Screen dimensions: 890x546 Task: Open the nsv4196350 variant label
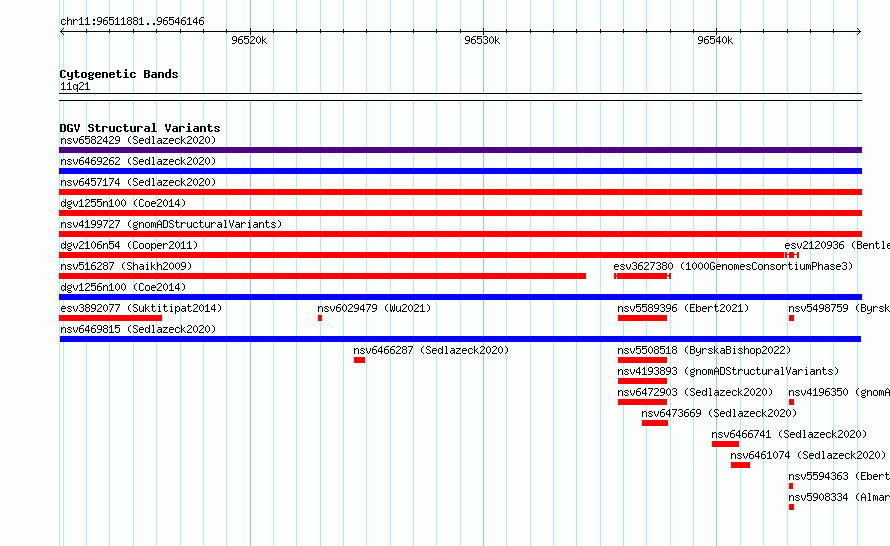coord(839,392)
